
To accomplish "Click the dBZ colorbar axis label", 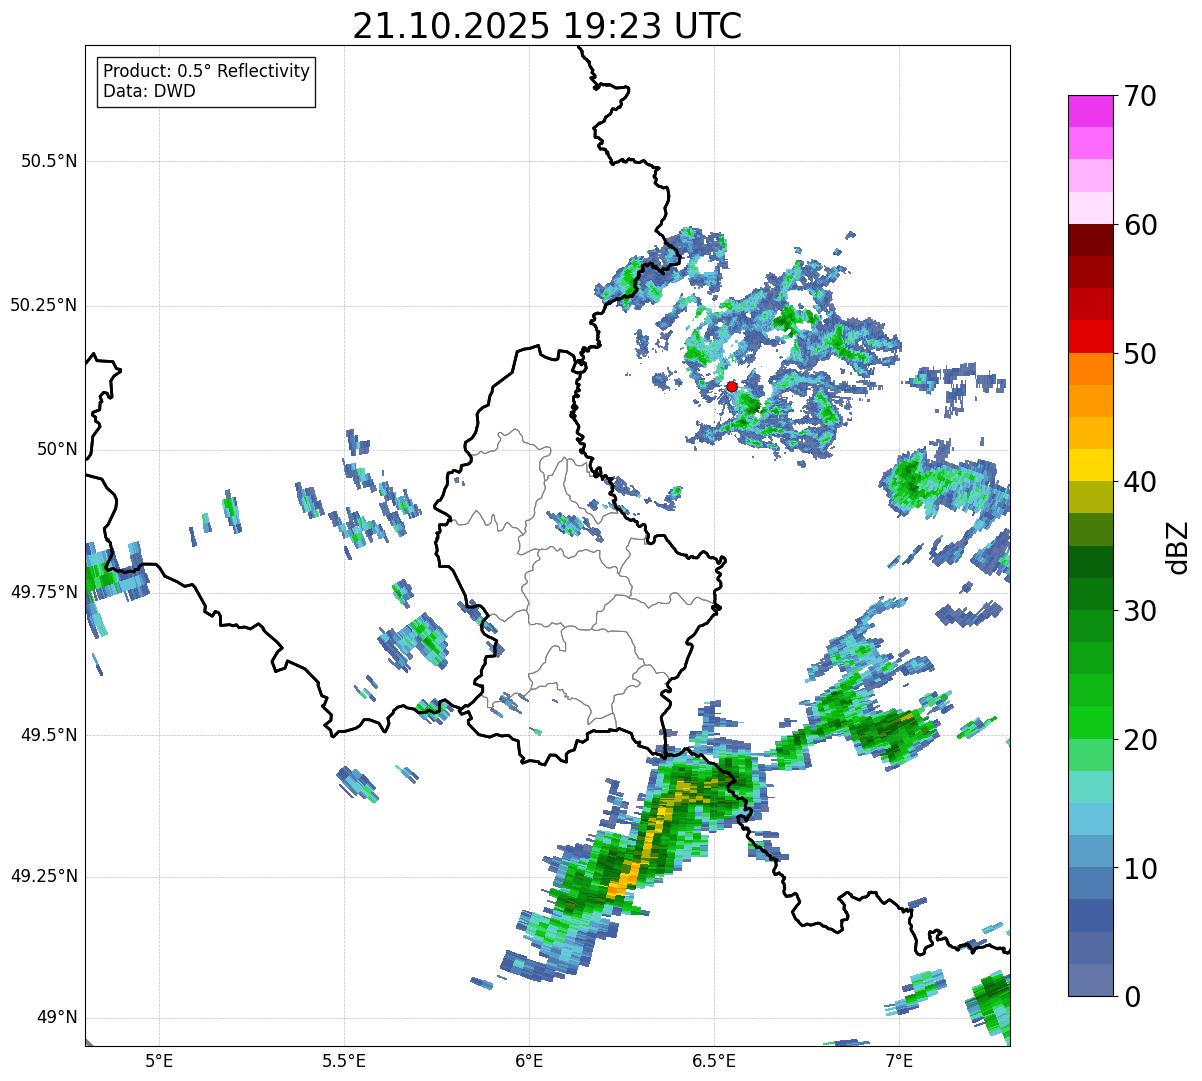I will (1178, 546).
